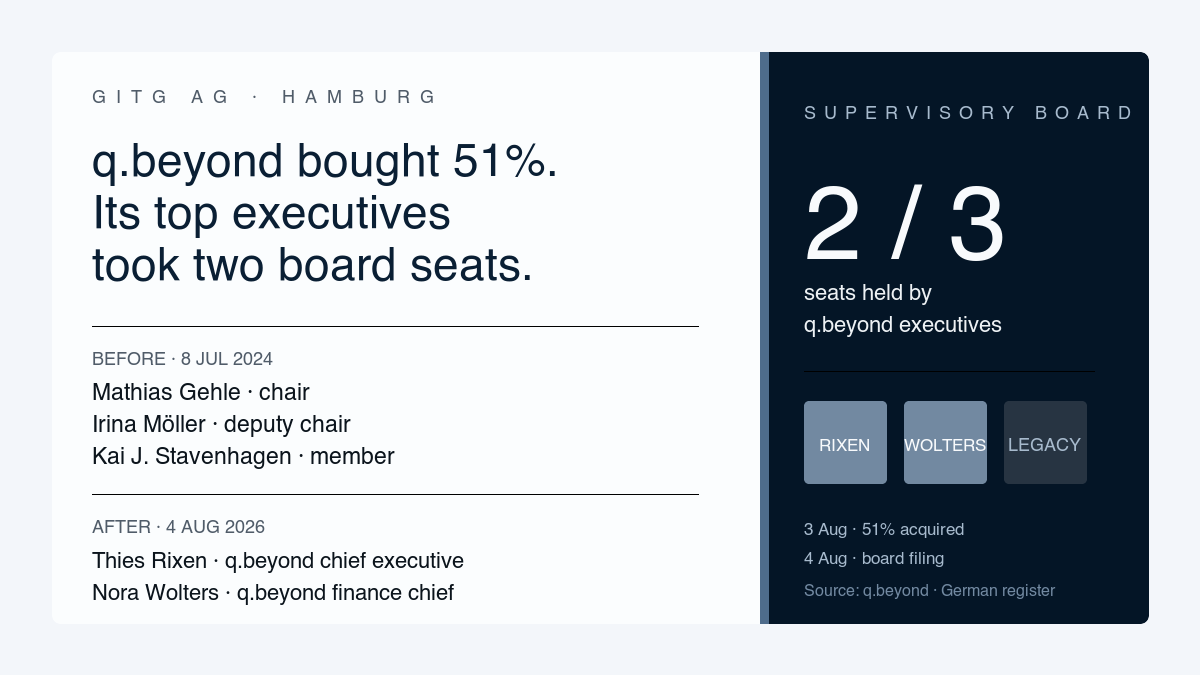Viewport: 1200px width, 675px height.
Task: Select the AFTER · 4 AUG 2026 label
Action: point(178,527)
